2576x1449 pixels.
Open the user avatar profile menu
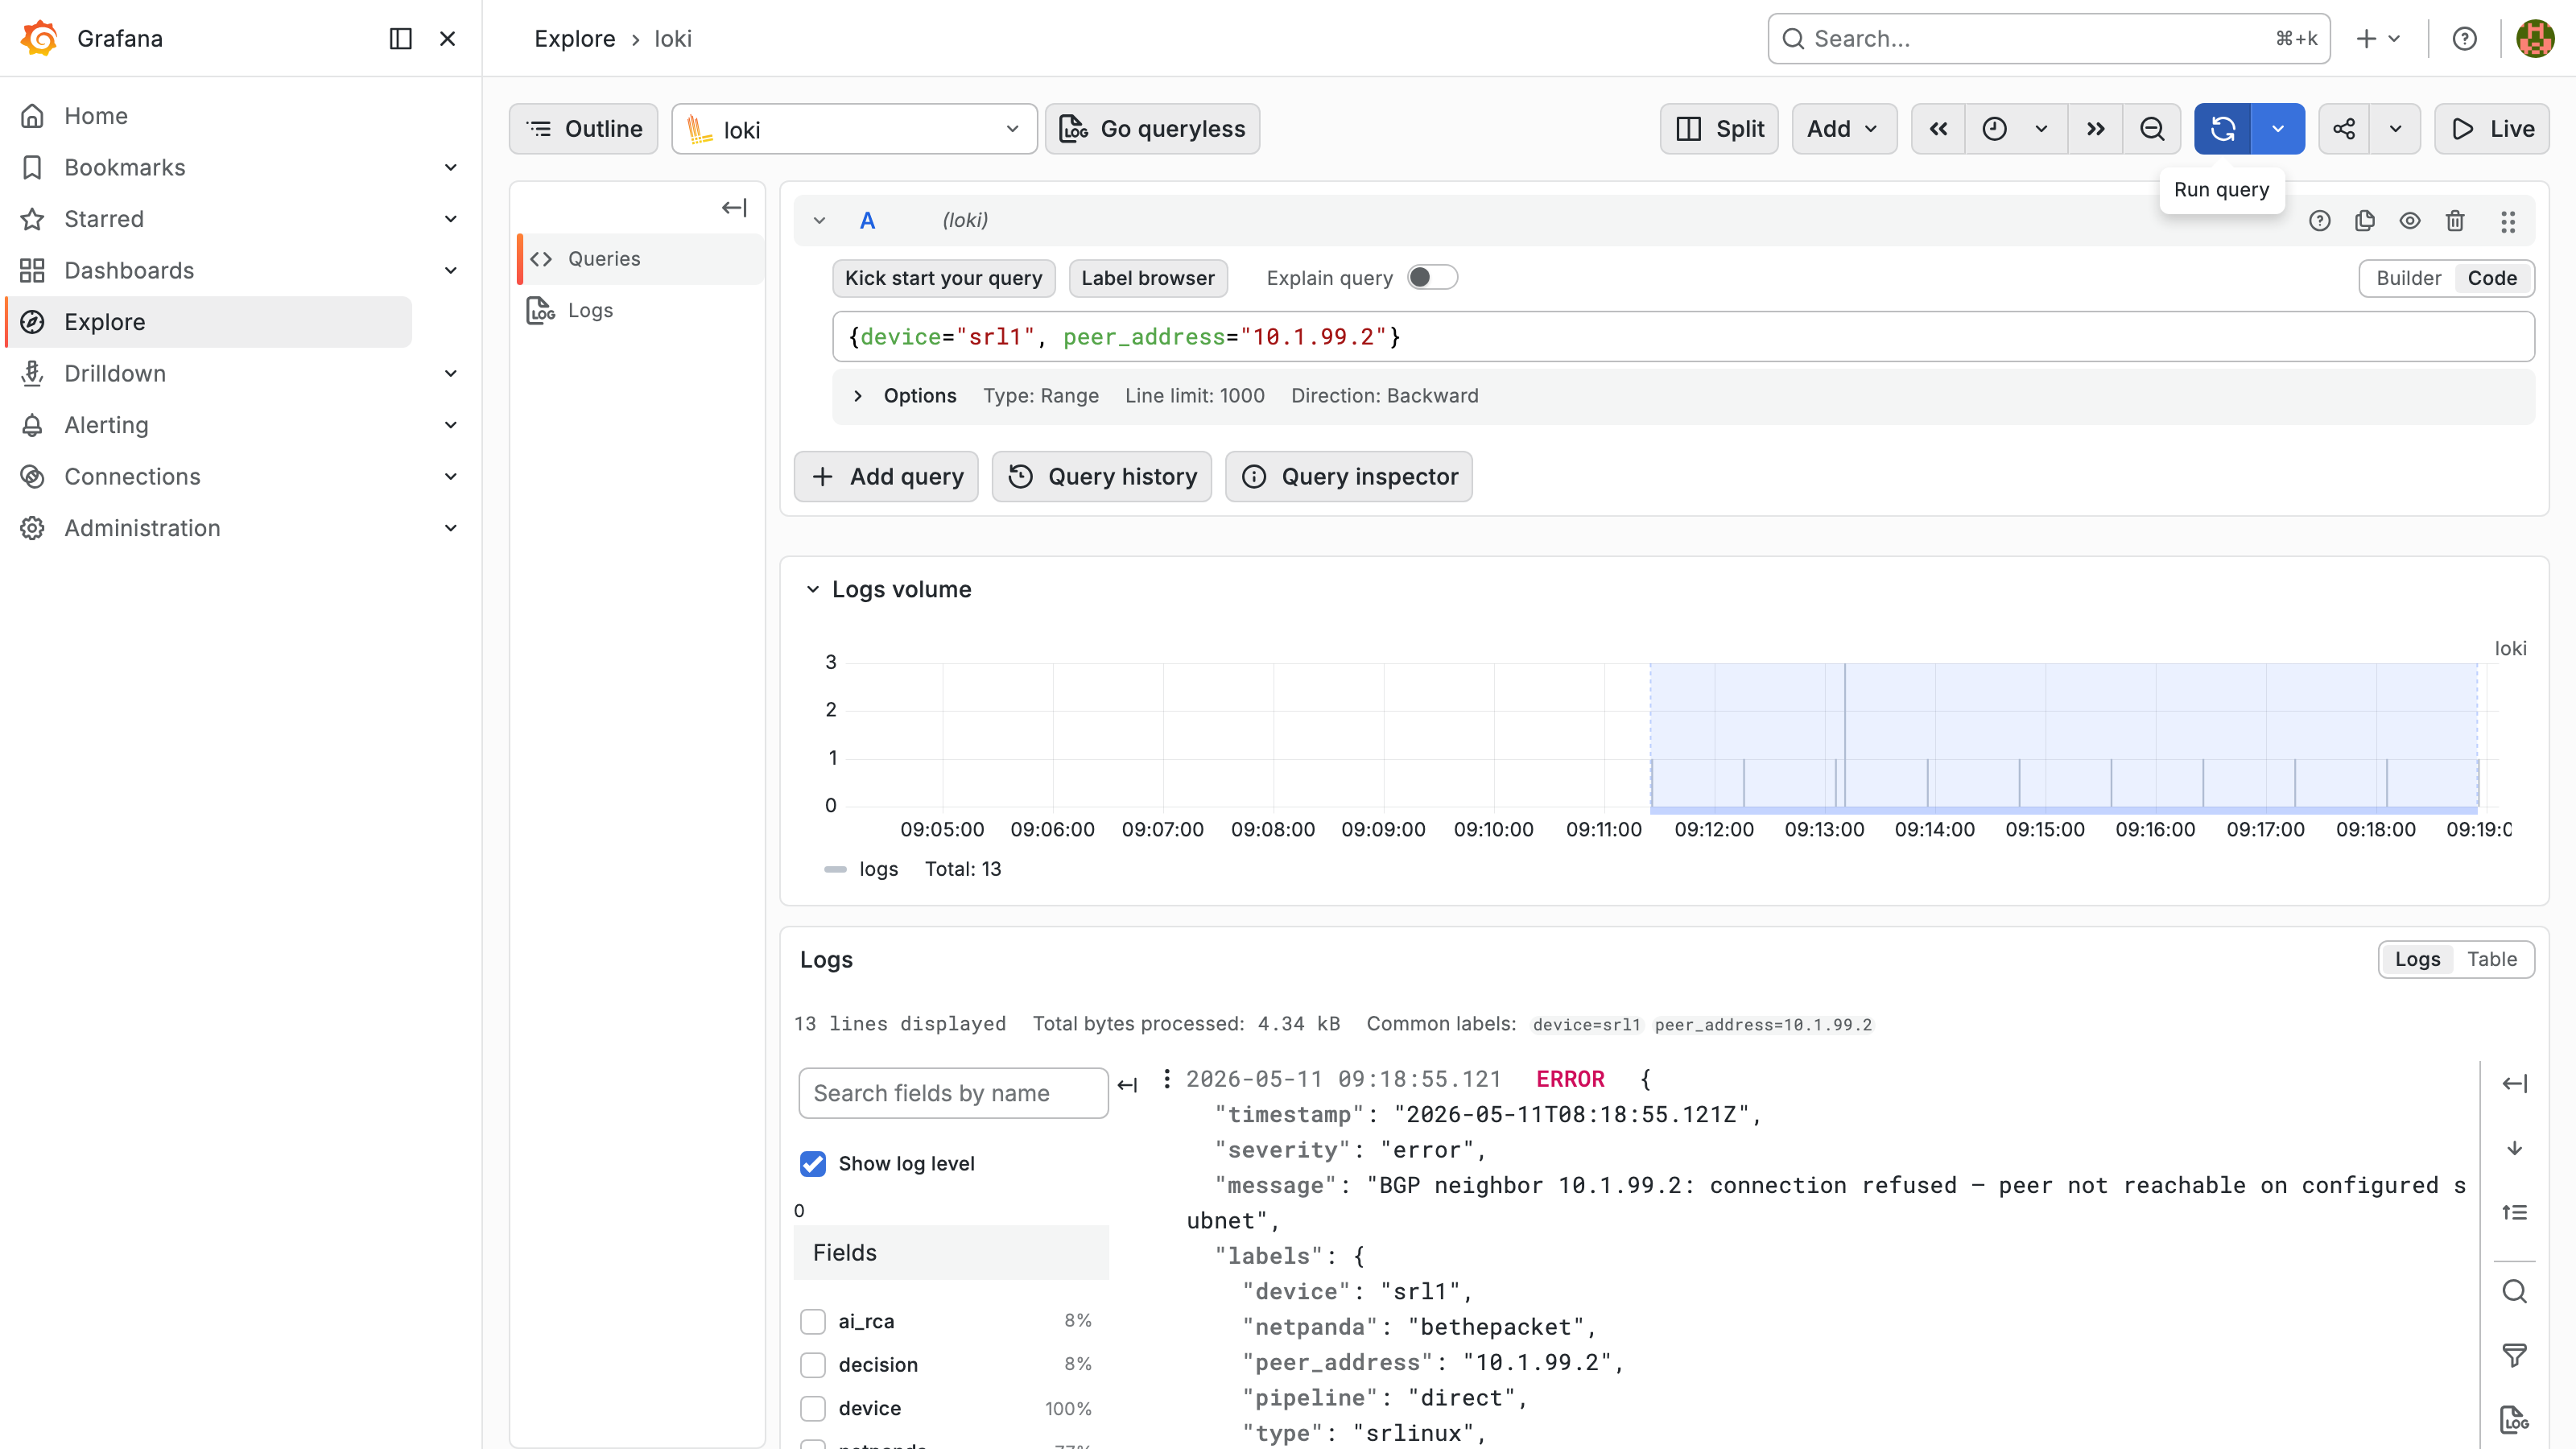2535,38
